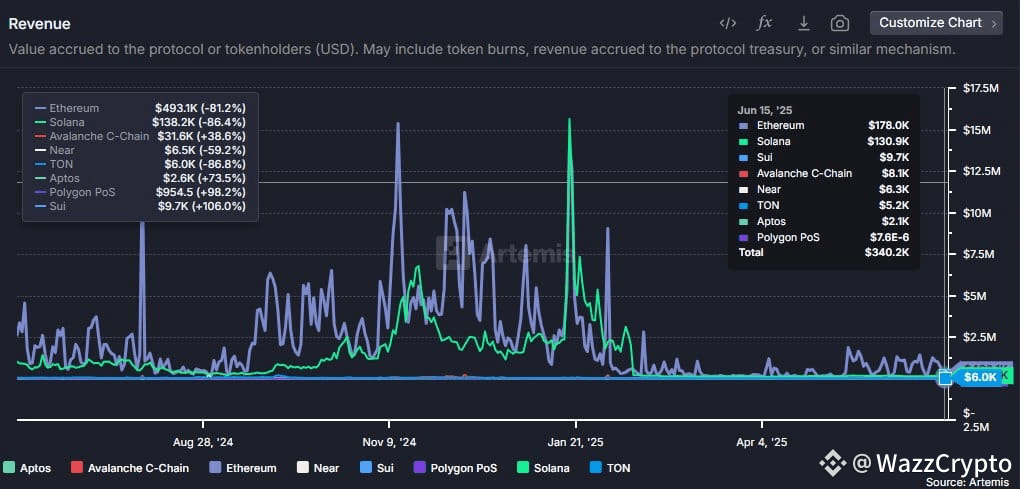The width and height of the screenshot is (1020, 489).
Task: Toggle Solana series in bottom legend
Action: tap(543, 468)
